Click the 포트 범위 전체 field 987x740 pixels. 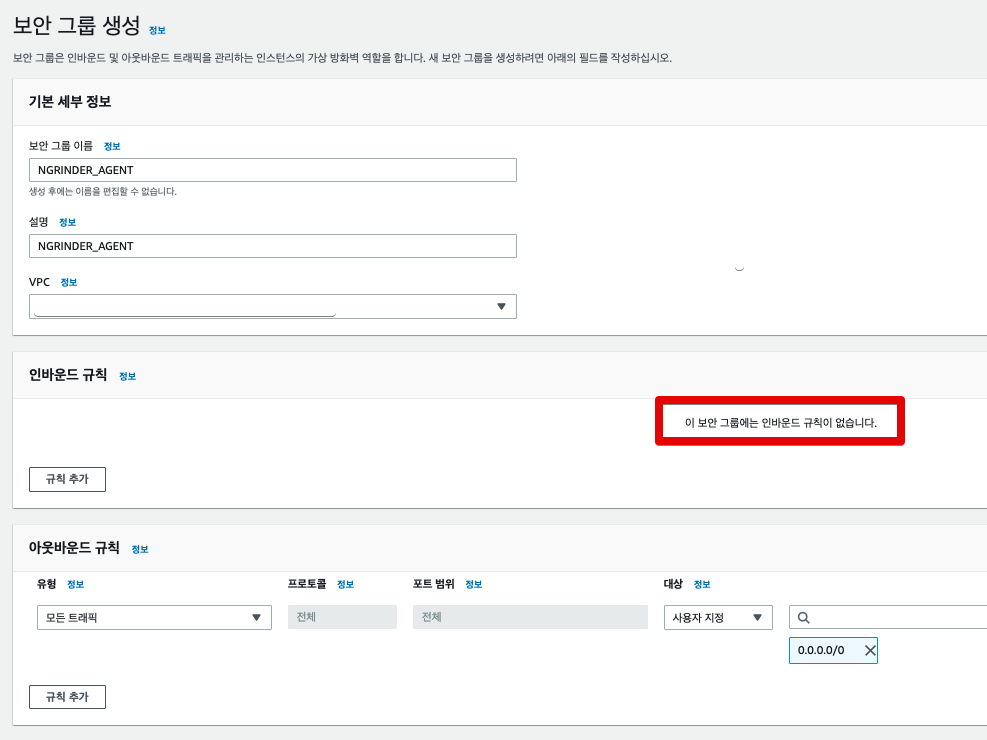[530, 617]
